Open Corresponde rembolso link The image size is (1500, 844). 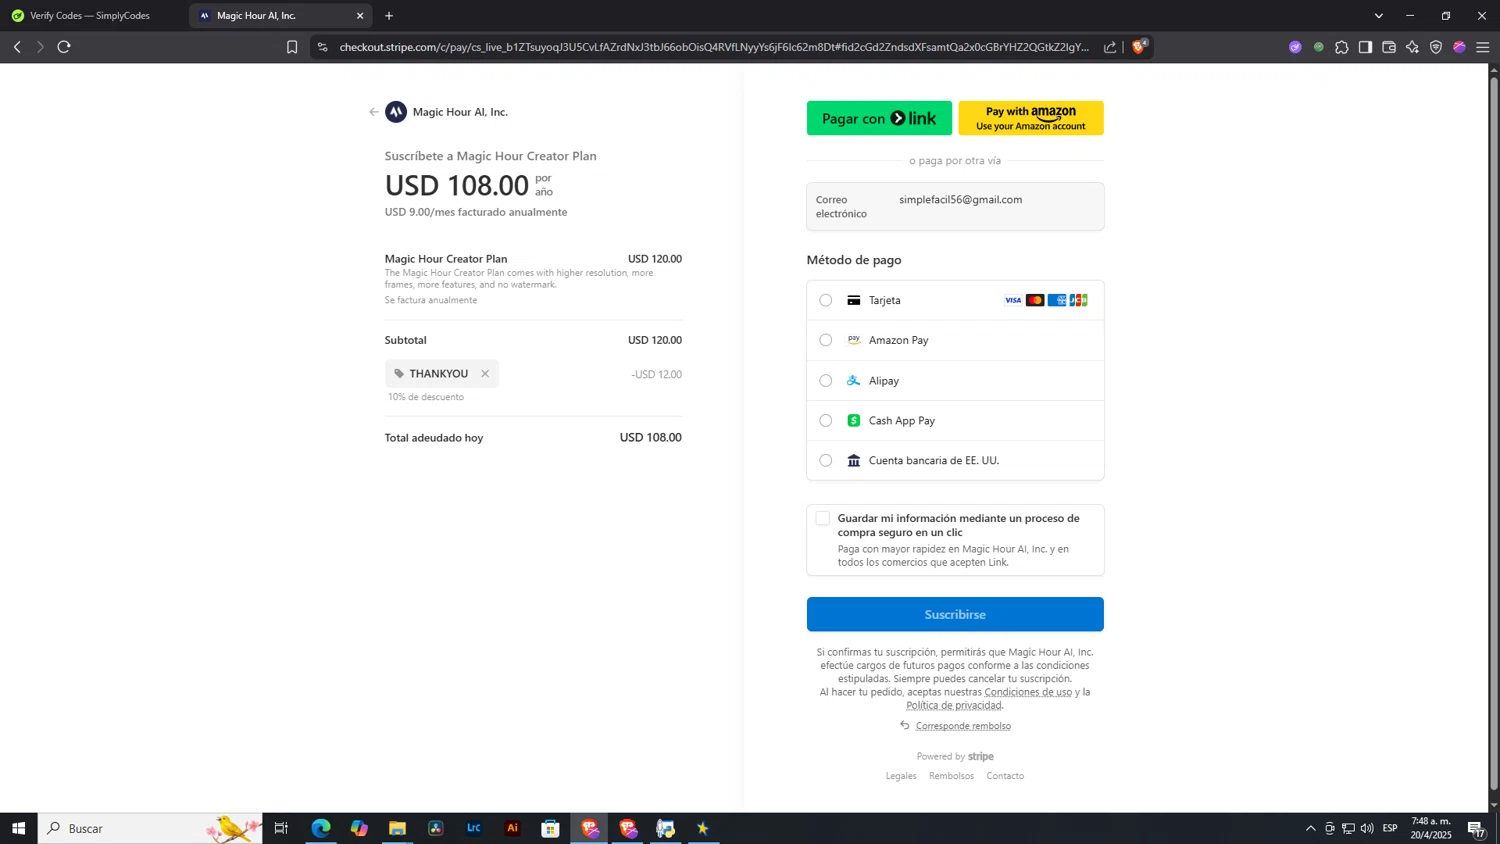963,726
